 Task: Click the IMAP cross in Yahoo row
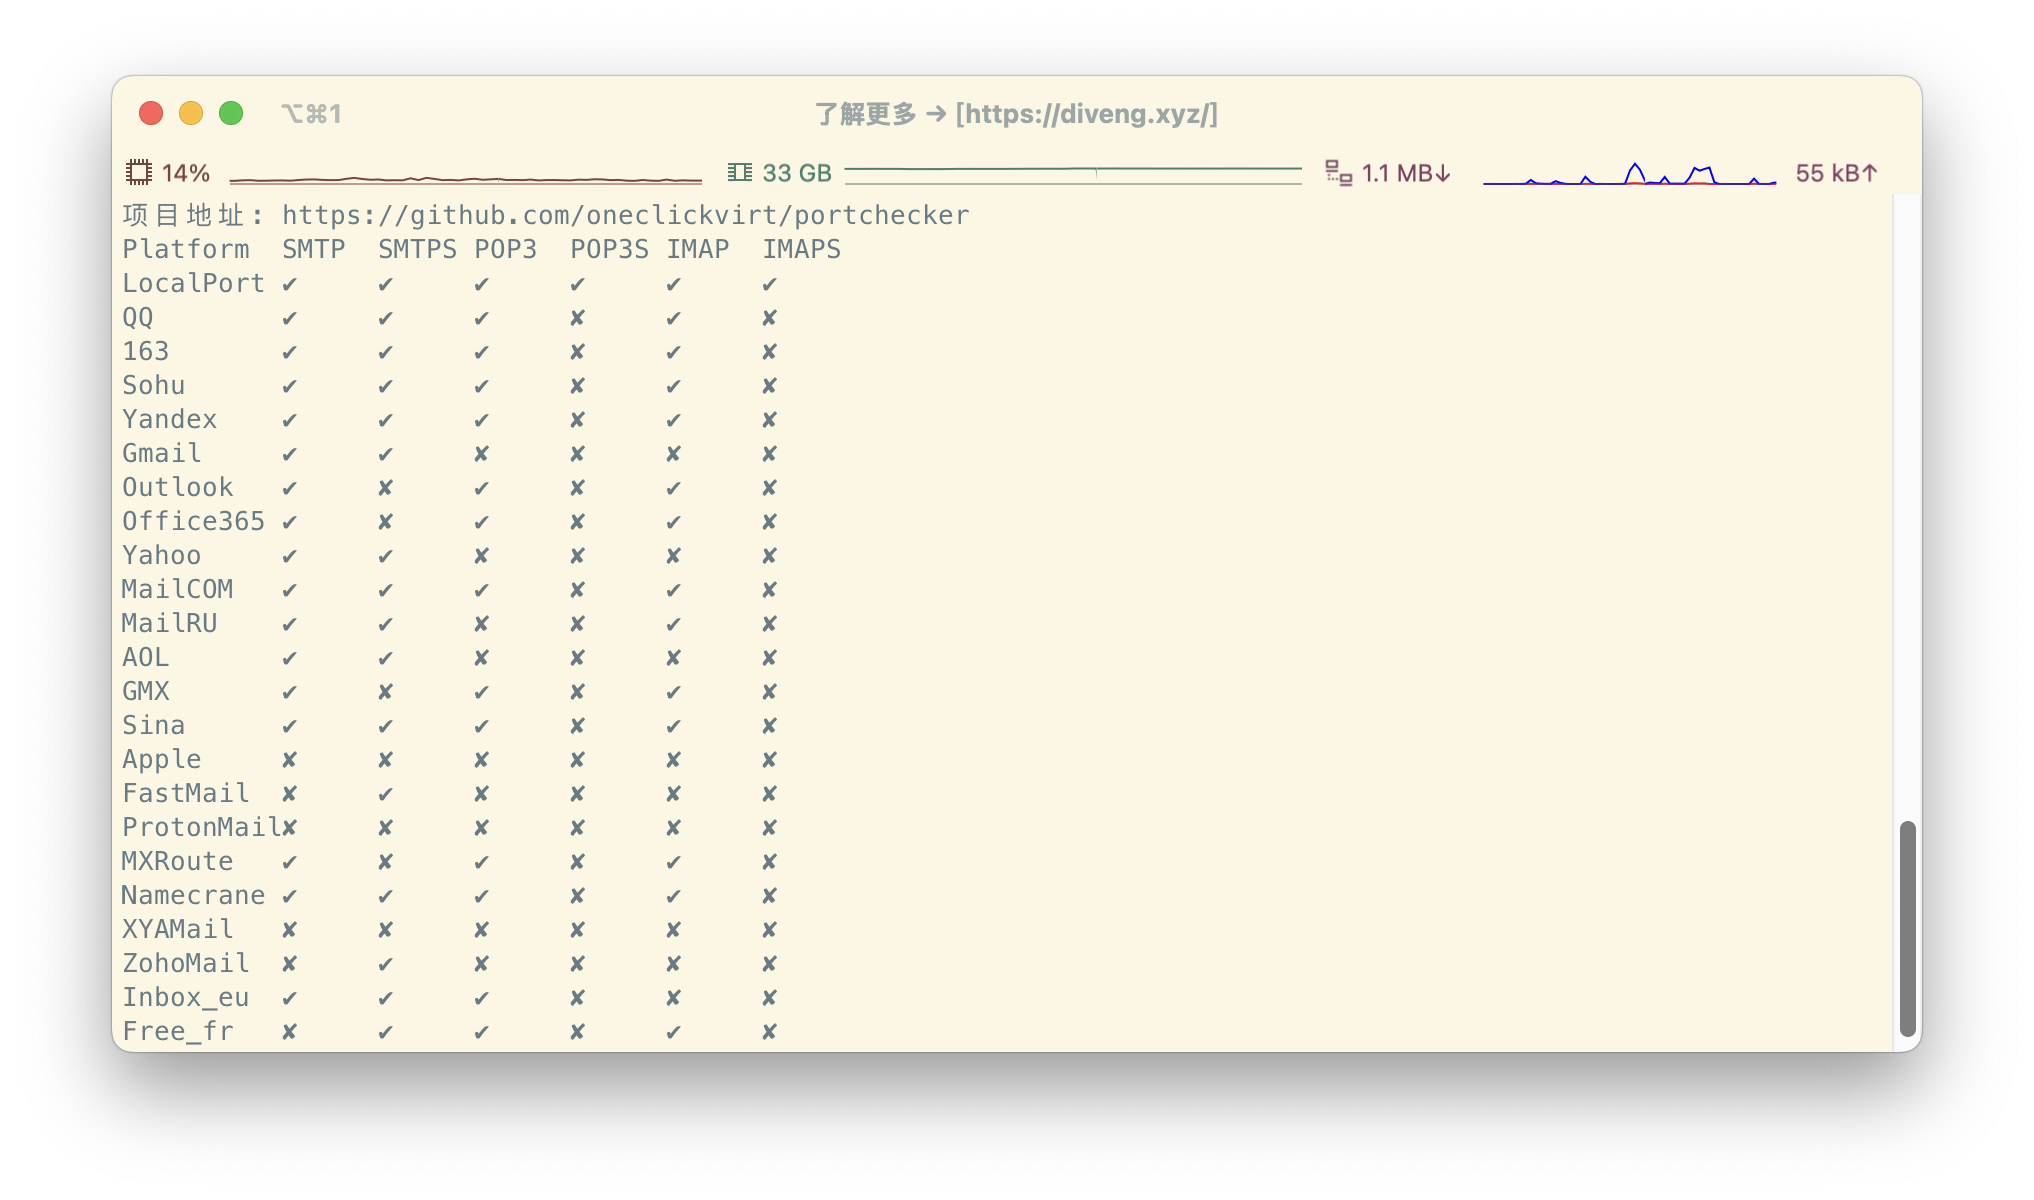(674, 556)
